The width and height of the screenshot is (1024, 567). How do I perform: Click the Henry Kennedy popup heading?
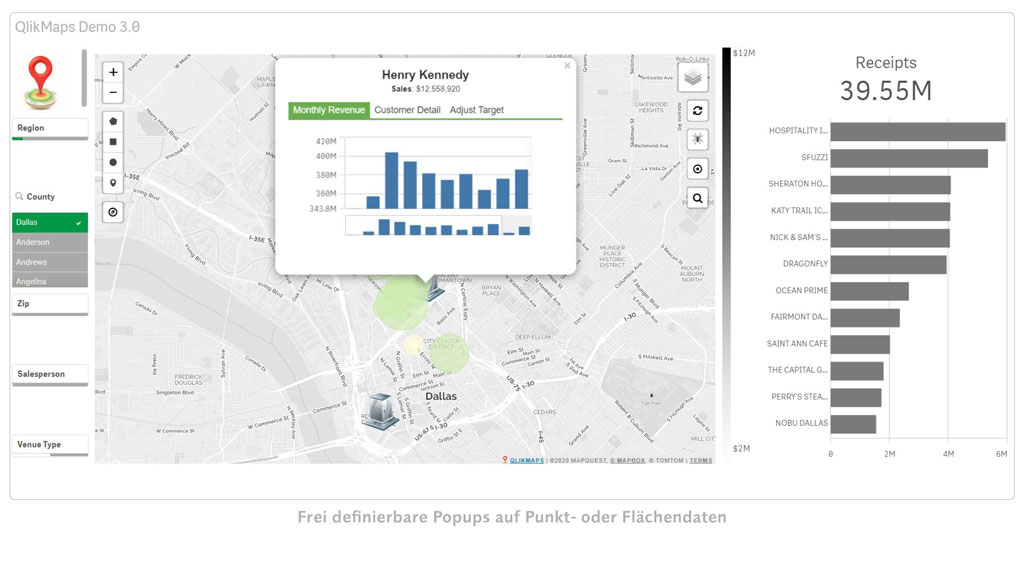point(425,74)
